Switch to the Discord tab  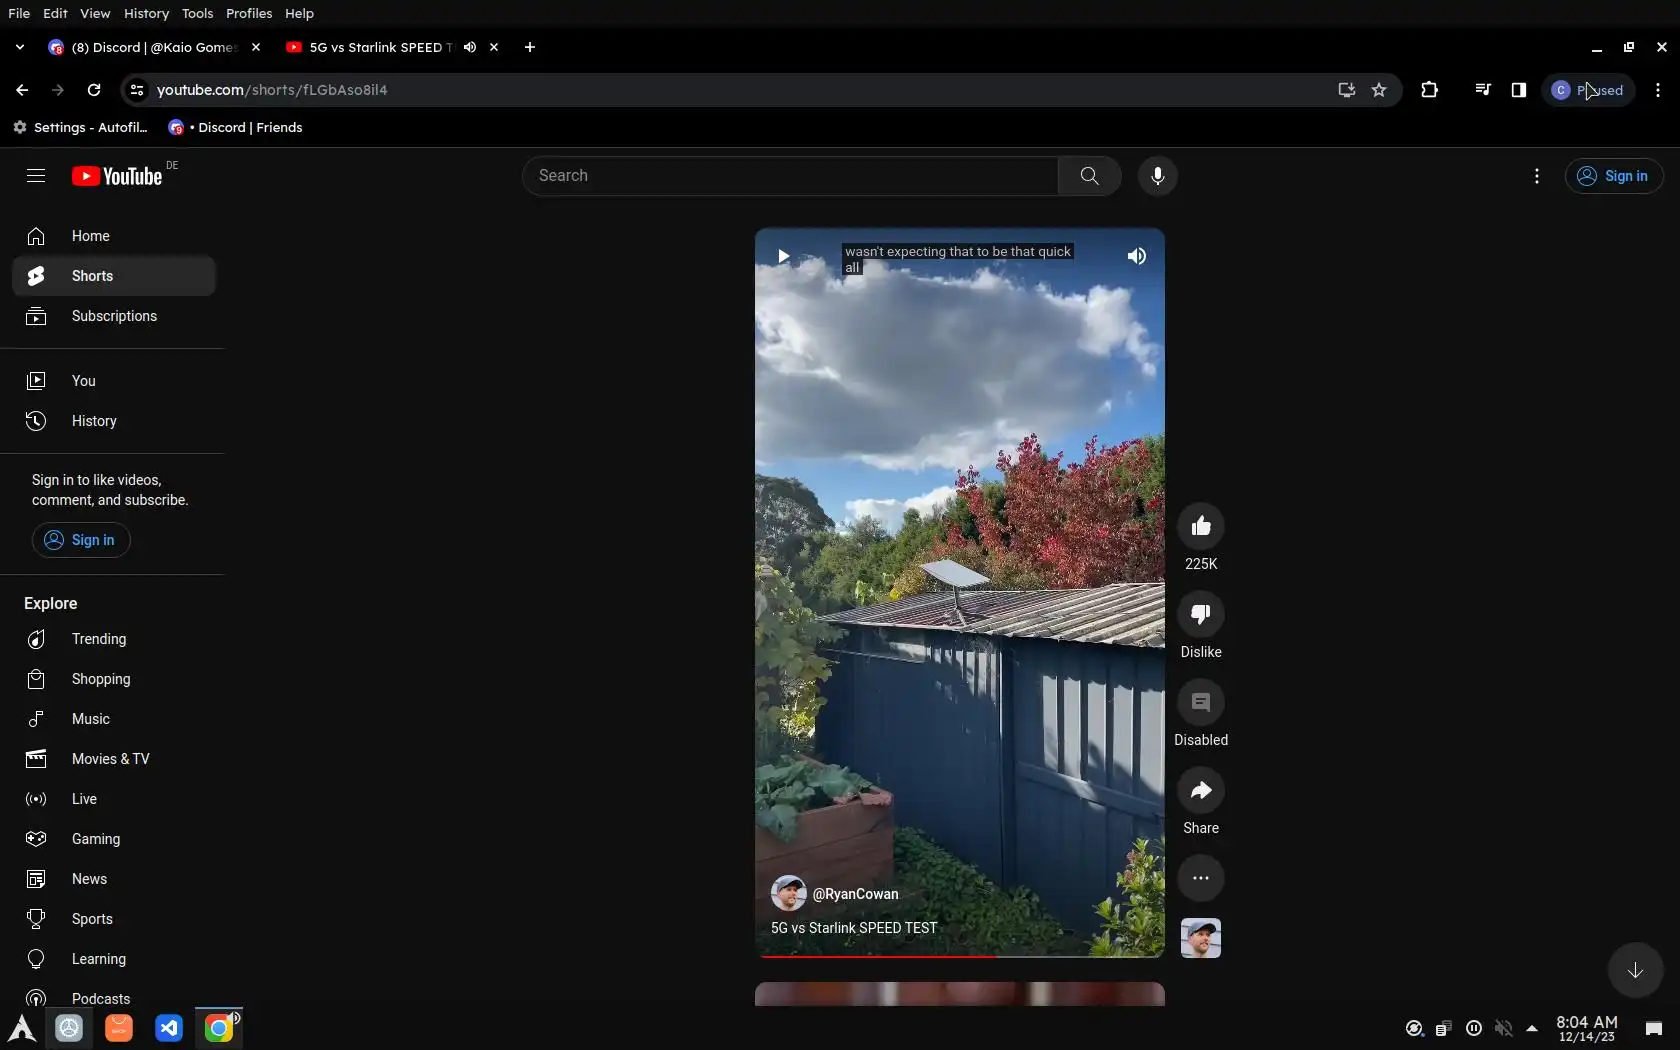[x=153, y=47]
